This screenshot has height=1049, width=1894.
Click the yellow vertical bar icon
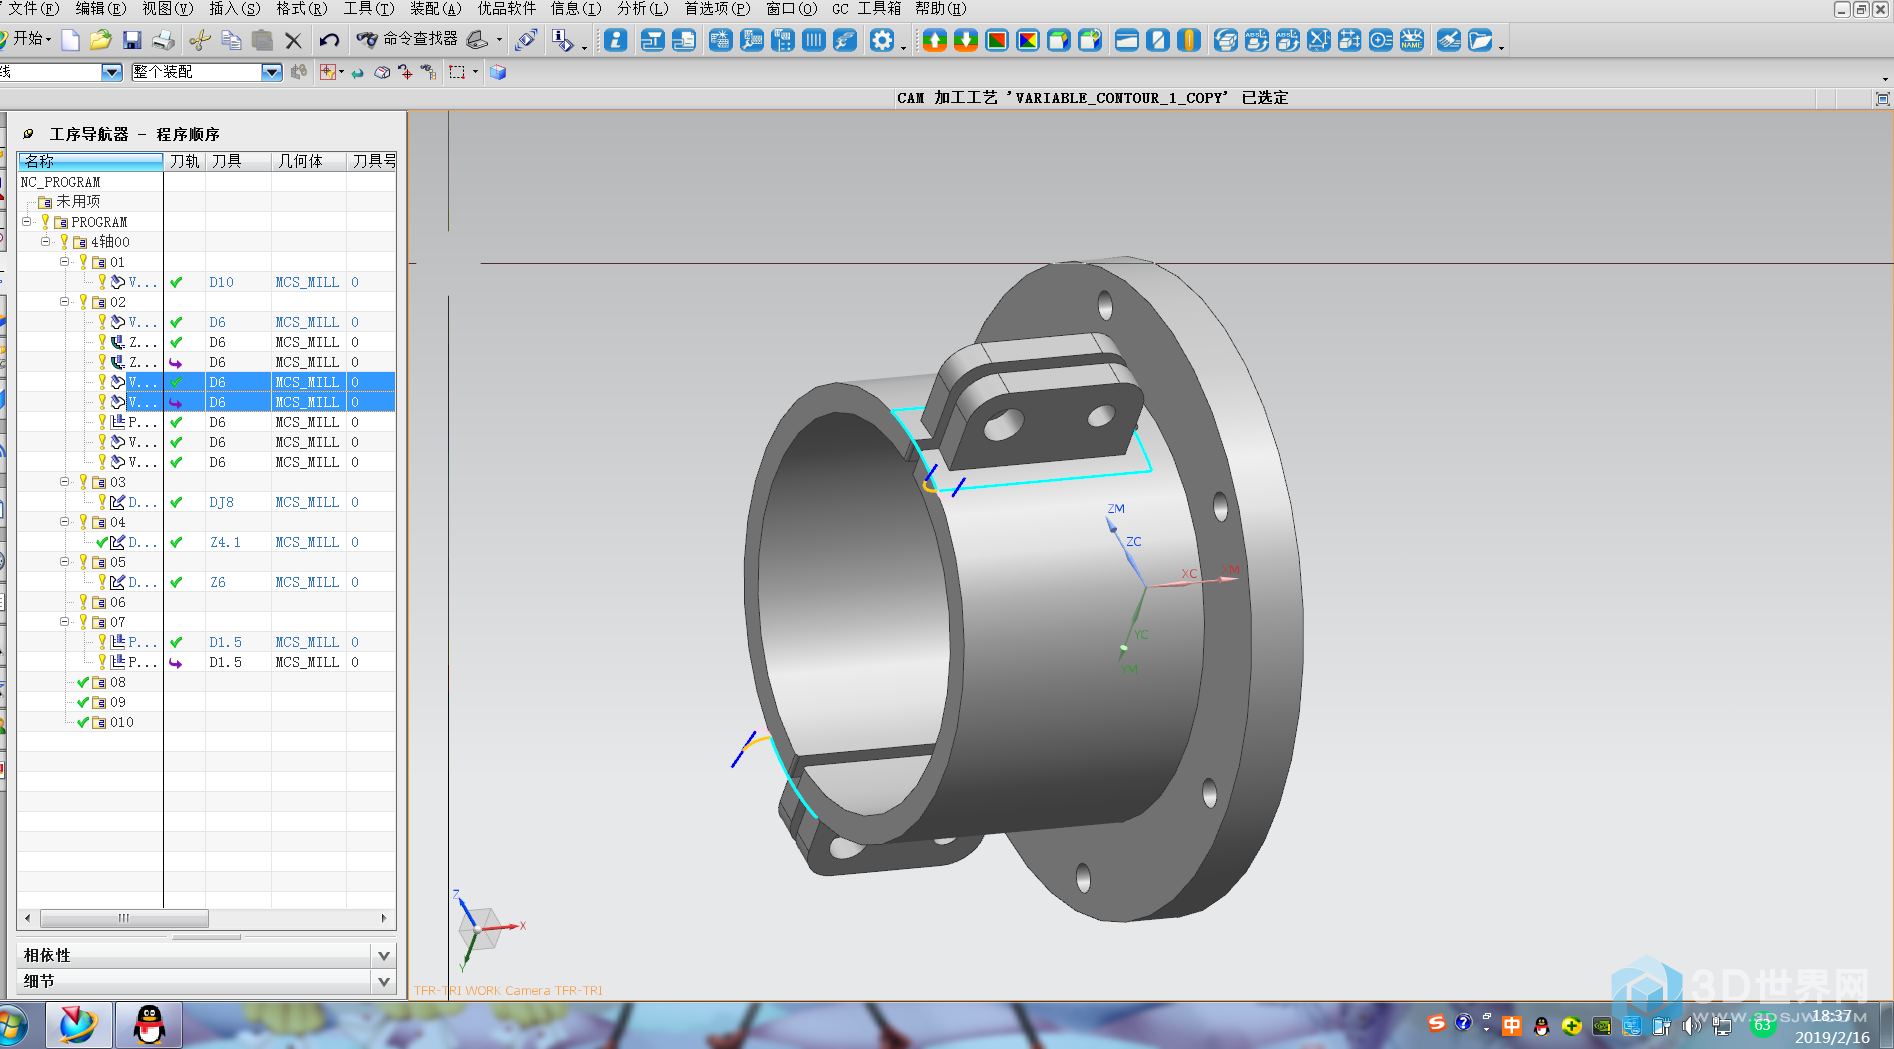tap(1189, 40)
